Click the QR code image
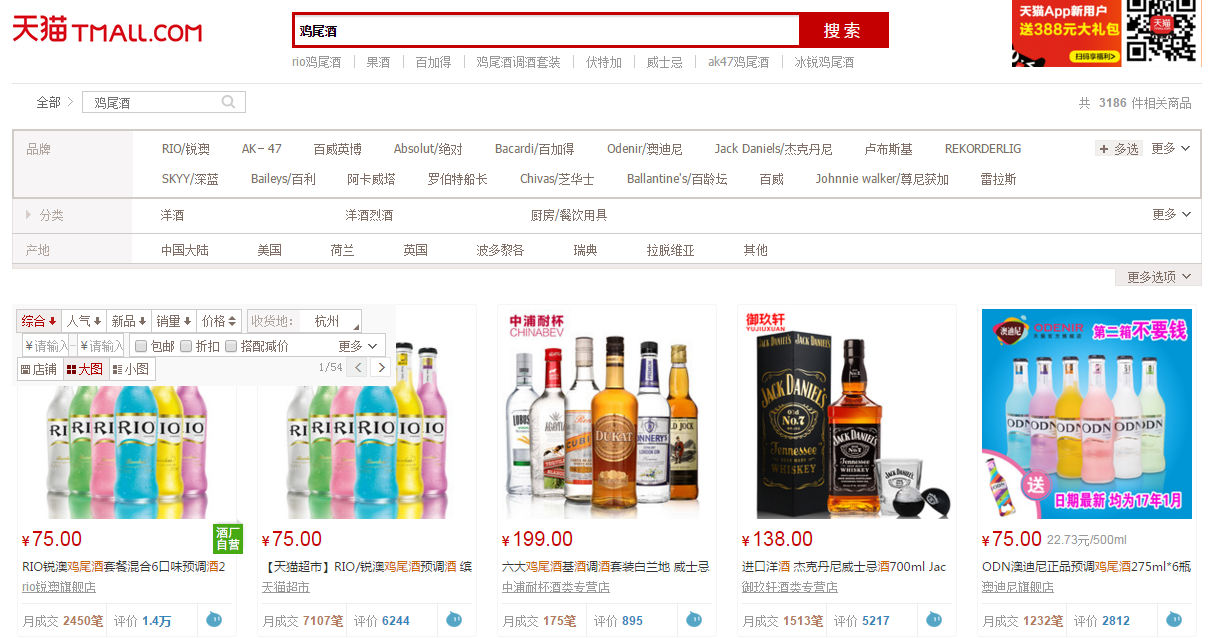The height and width of the screenshot is (638, 1219). [1162, 31]
